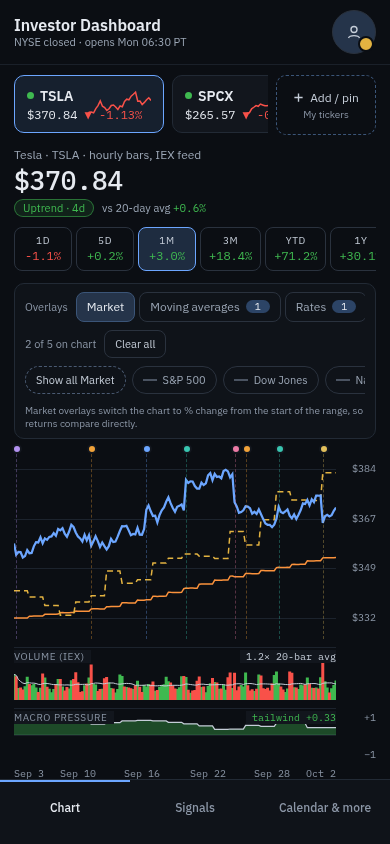Click the blue event marker dot
The image size is (390, 844).
[147, 449]
